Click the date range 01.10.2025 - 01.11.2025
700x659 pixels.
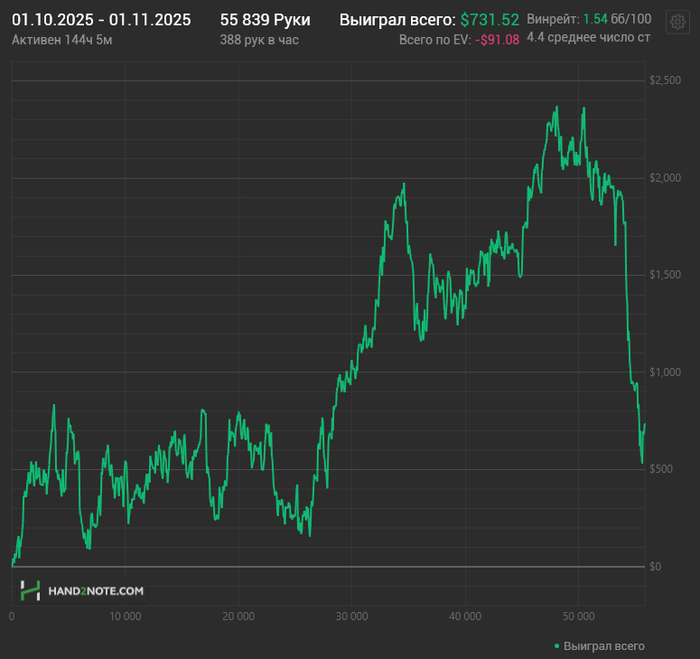(101, 20)
